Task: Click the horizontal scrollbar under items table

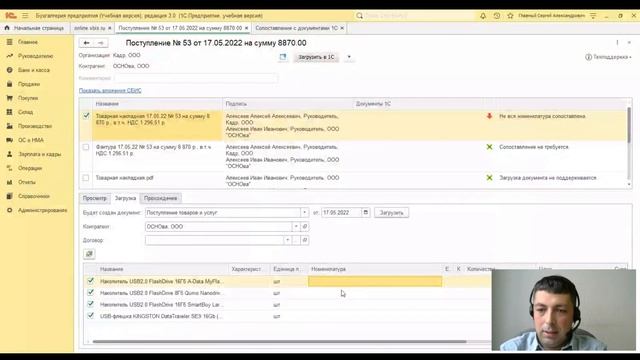Action: (x=280, y=342)
